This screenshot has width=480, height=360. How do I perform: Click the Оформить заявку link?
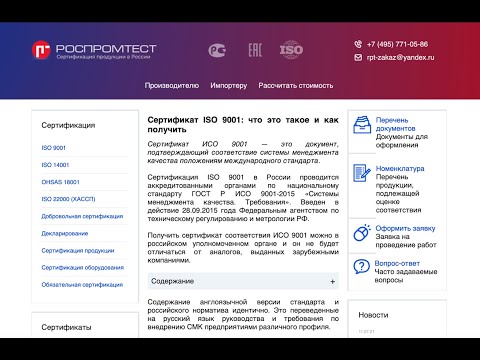[x=405, y=228]
